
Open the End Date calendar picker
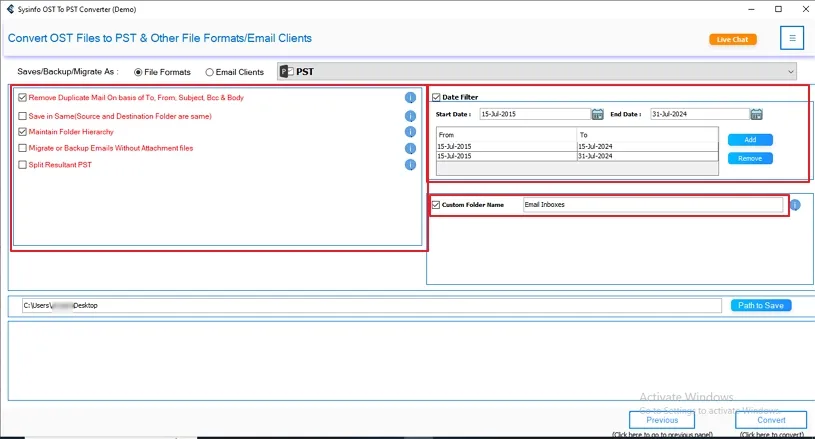[756, 114]
